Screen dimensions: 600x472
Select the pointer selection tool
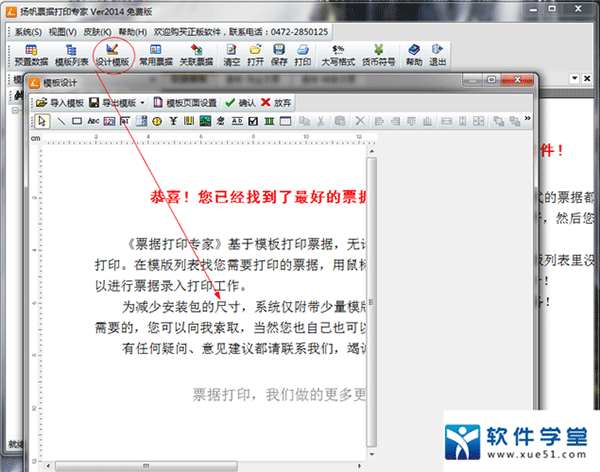[42, 121]
